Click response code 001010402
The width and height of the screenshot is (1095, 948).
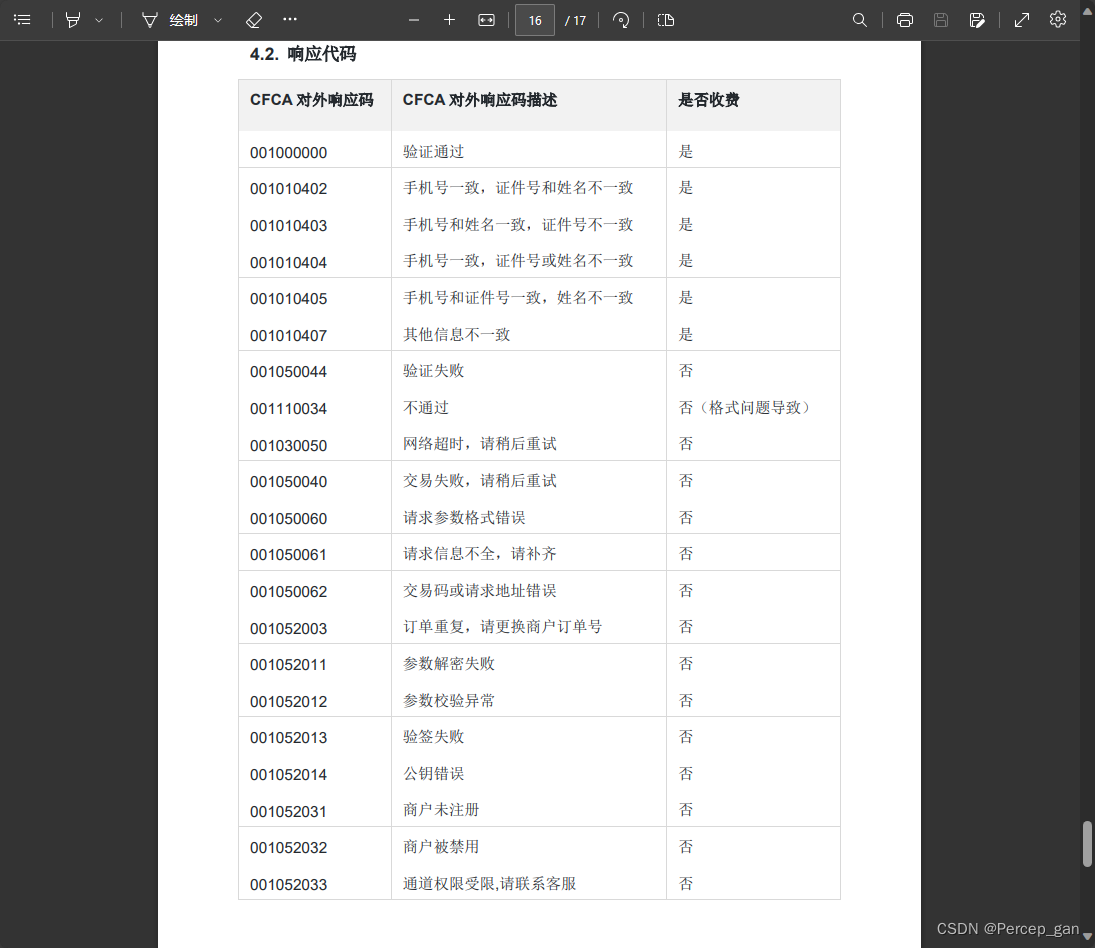click(x=288, y=189)
